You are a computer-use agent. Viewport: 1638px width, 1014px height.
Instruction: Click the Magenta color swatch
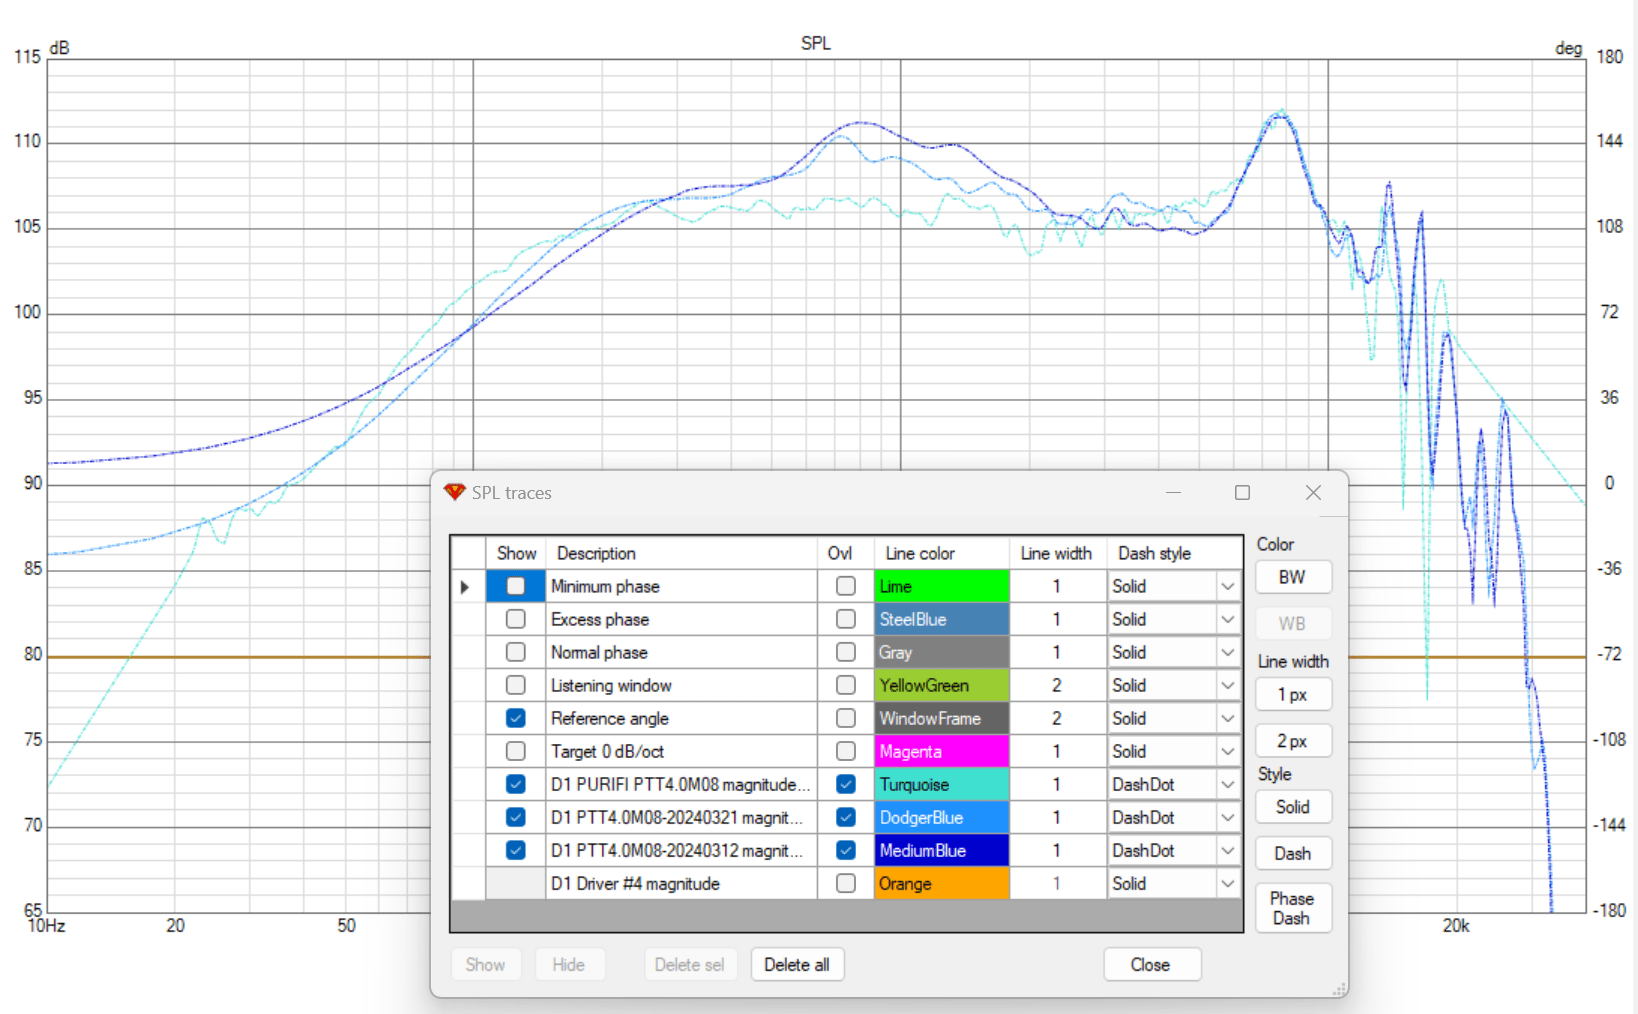click(942, 751)
